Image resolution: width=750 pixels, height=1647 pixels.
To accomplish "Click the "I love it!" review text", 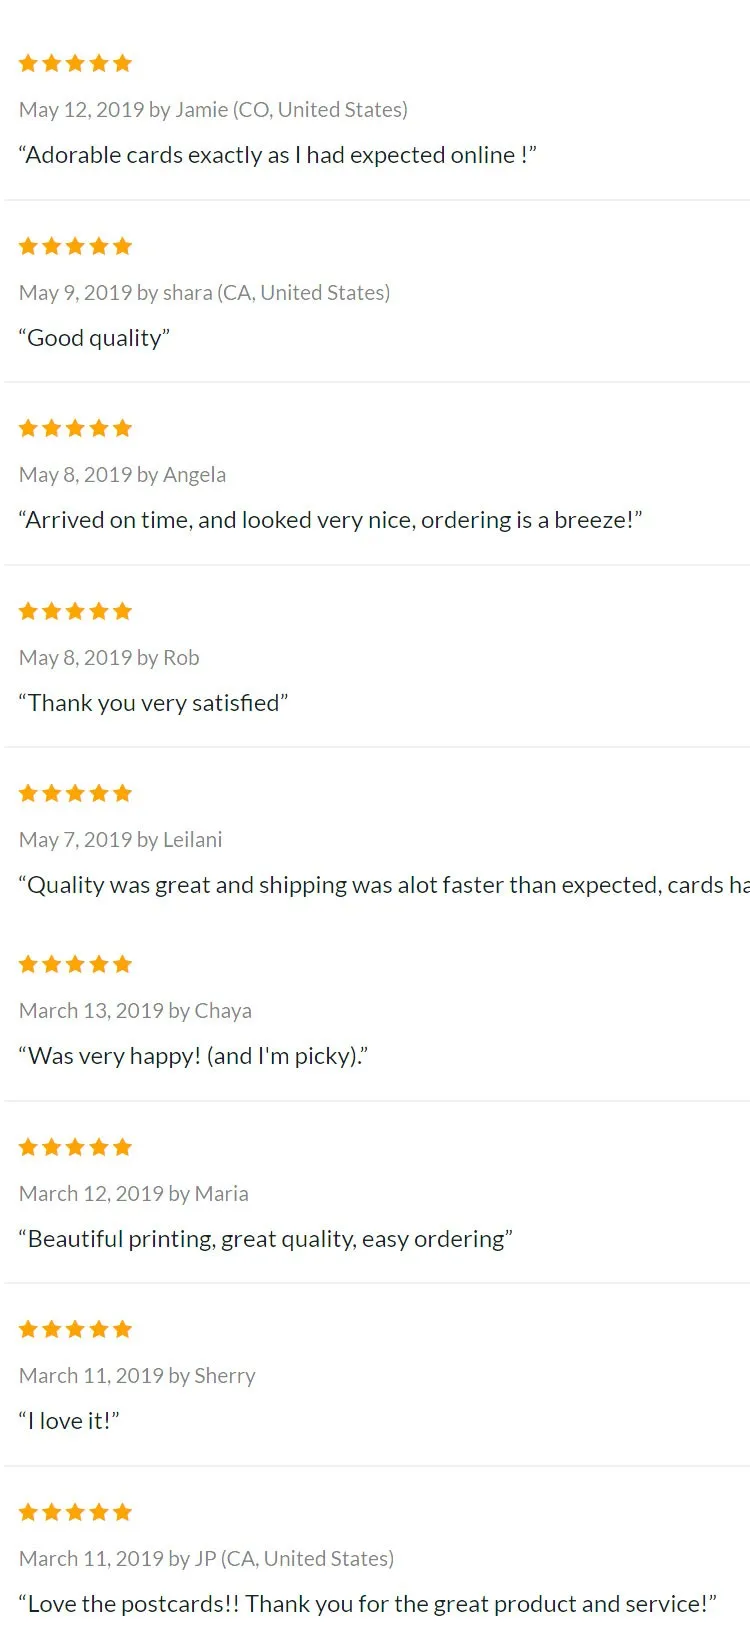I will pos(69,1421).
